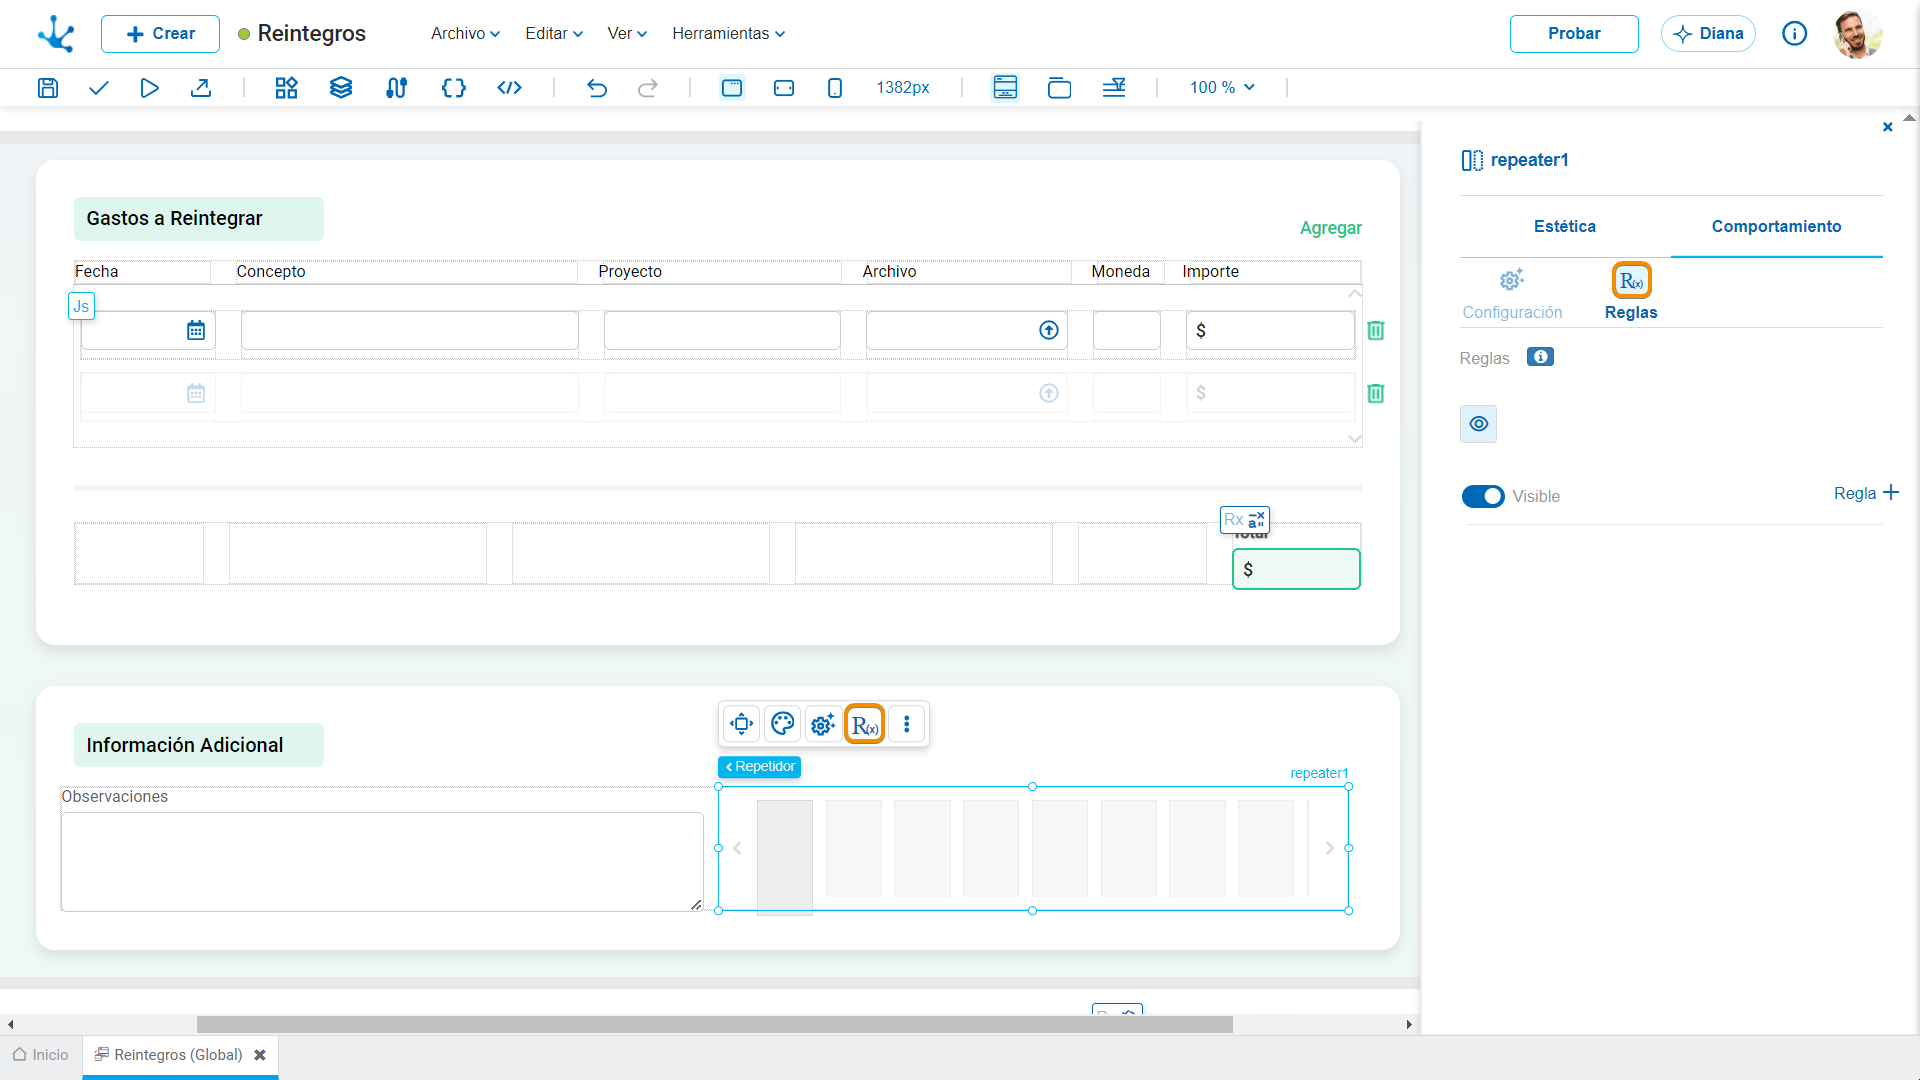The image size is (1920, 1080).
Task: Click the Agregar link
Action: pos(1331,228)
